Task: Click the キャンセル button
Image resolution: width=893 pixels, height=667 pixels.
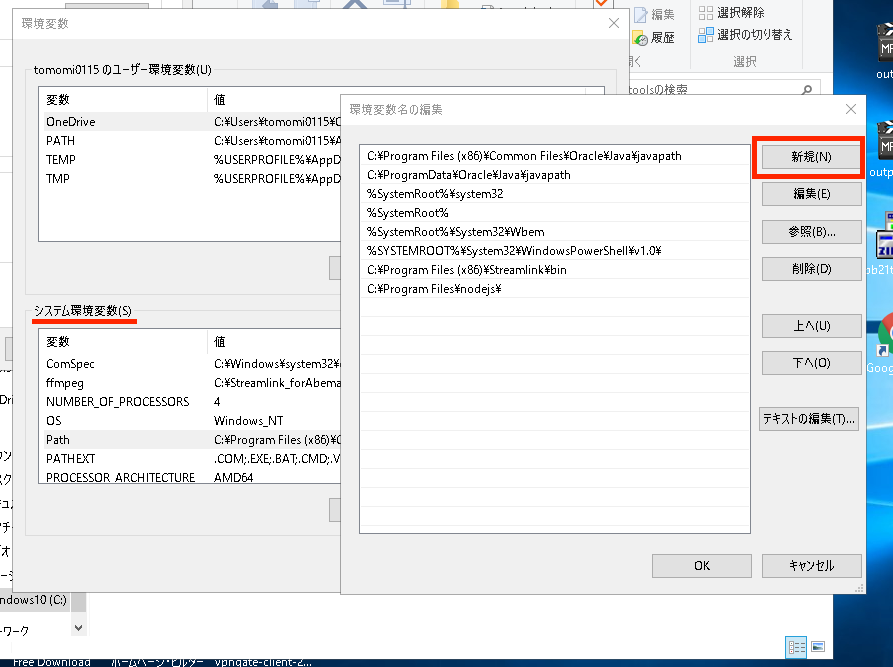Action: point(811,566)
